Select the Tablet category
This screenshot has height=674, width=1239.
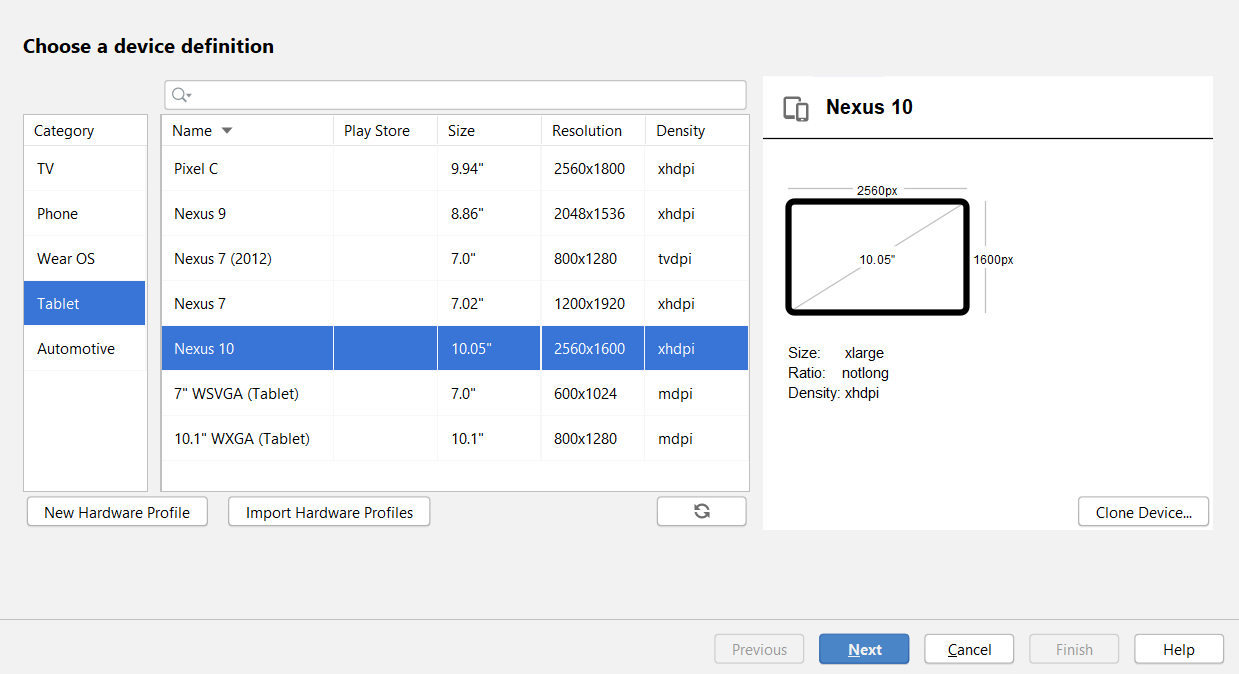(x=85, y=304)
